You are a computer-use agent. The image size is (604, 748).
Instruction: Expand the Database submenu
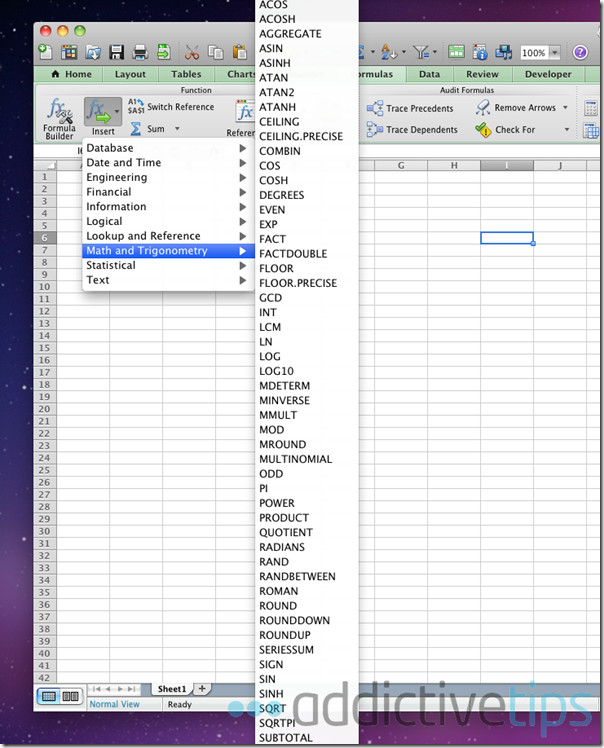[167, 148]
